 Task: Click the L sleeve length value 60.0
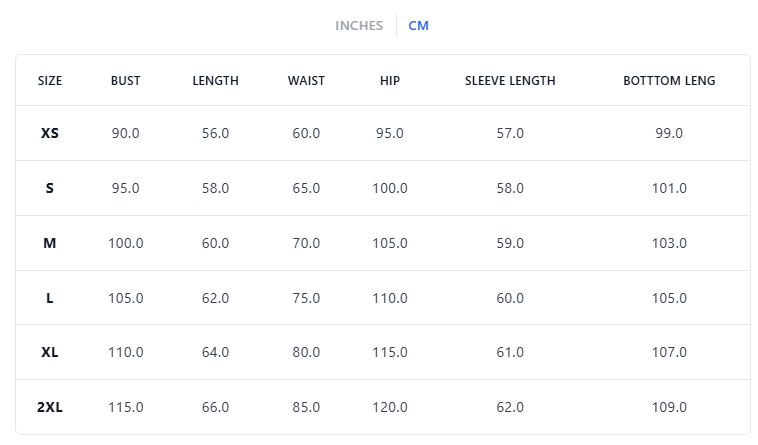click(x=510, y=298)
